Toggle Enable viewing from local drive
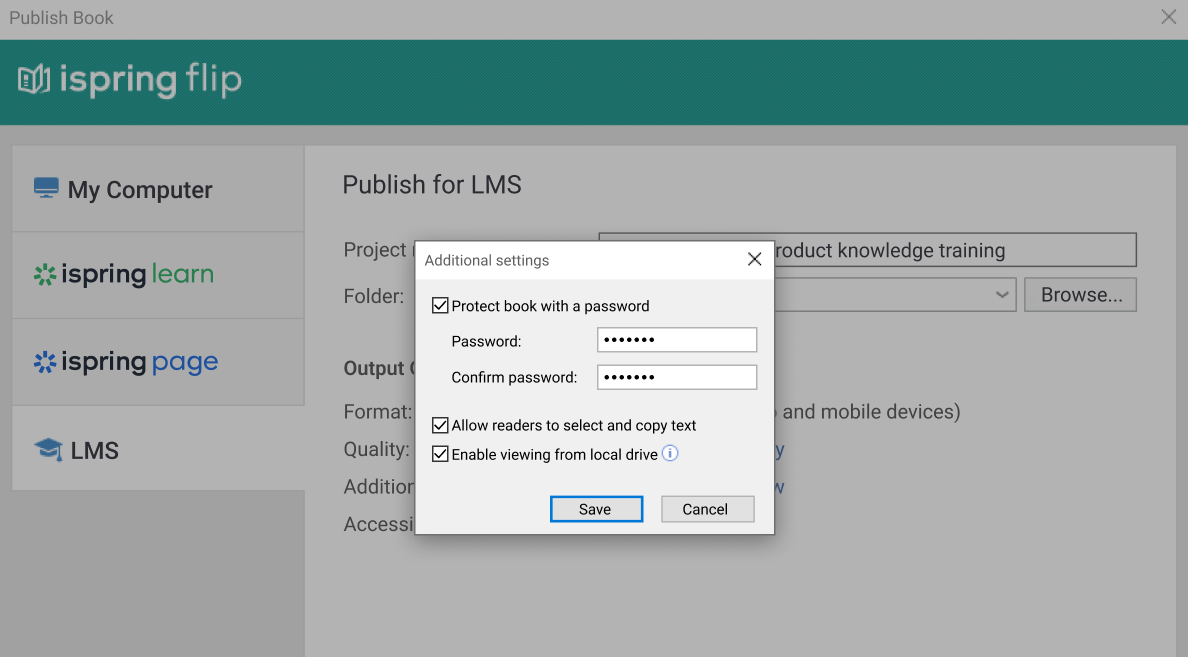The image size is (1188, 657). (x=440, y=453)
